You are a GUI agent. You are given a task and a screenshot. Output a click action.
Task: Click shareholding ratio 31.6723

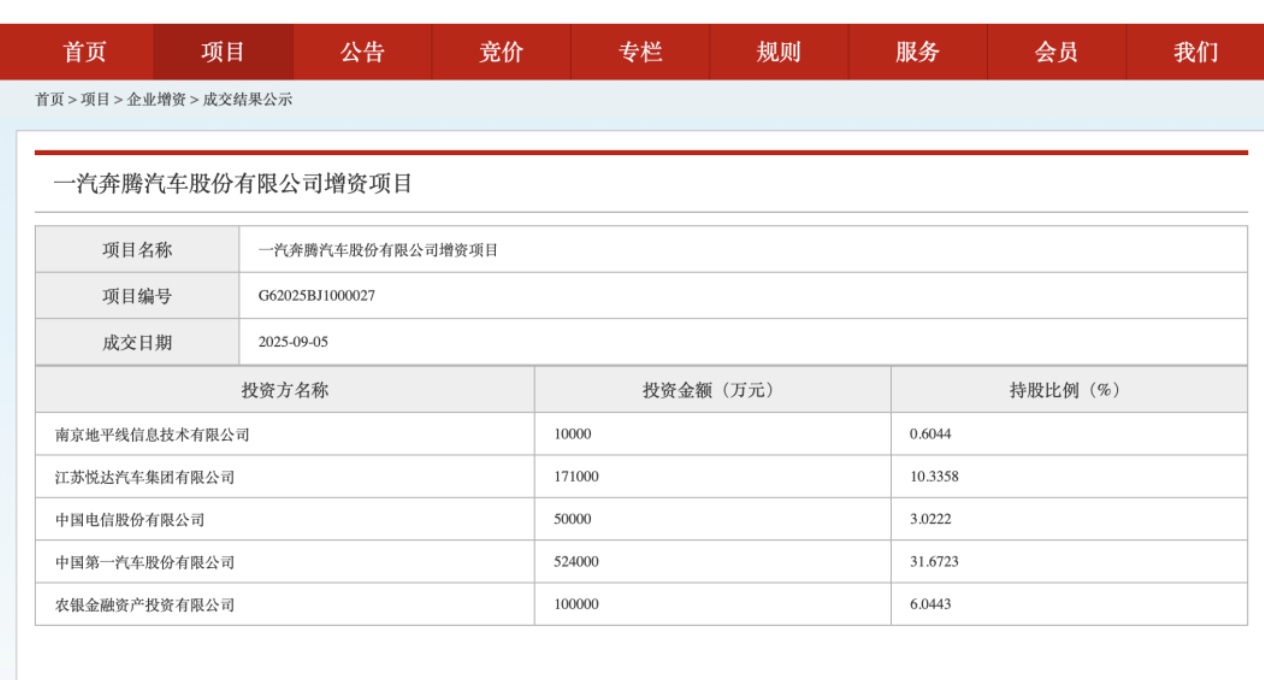pyautogui.click(x=934, y=563)
